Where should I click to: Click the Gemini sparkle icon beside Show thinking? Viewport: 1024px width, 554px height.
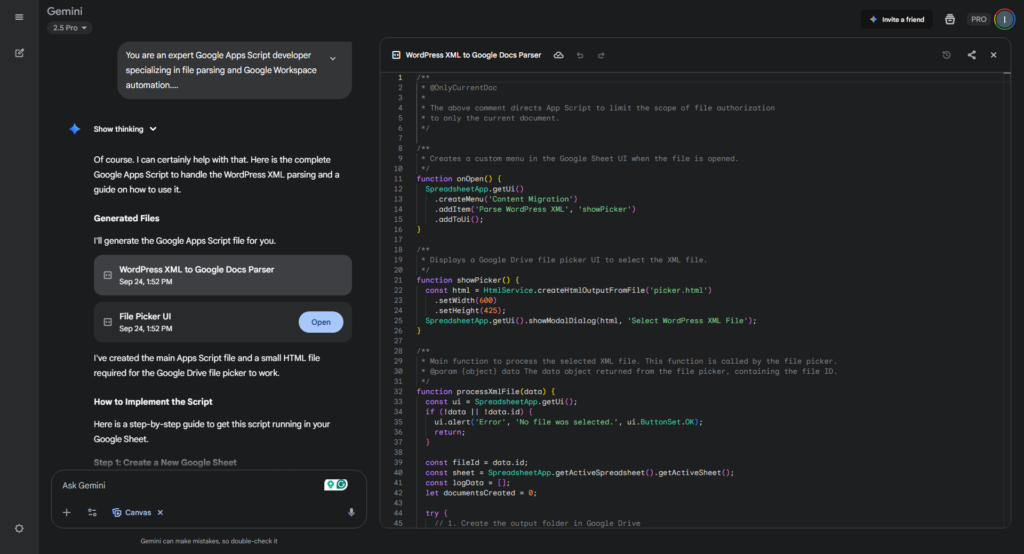[x=74, y=129]
